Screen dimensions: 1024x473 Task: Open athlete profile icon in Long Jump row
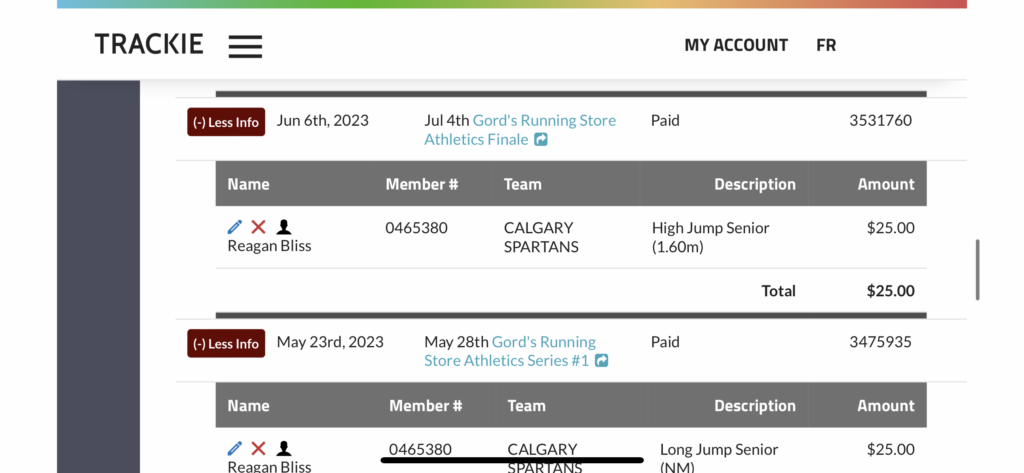(x=283, y=448)
